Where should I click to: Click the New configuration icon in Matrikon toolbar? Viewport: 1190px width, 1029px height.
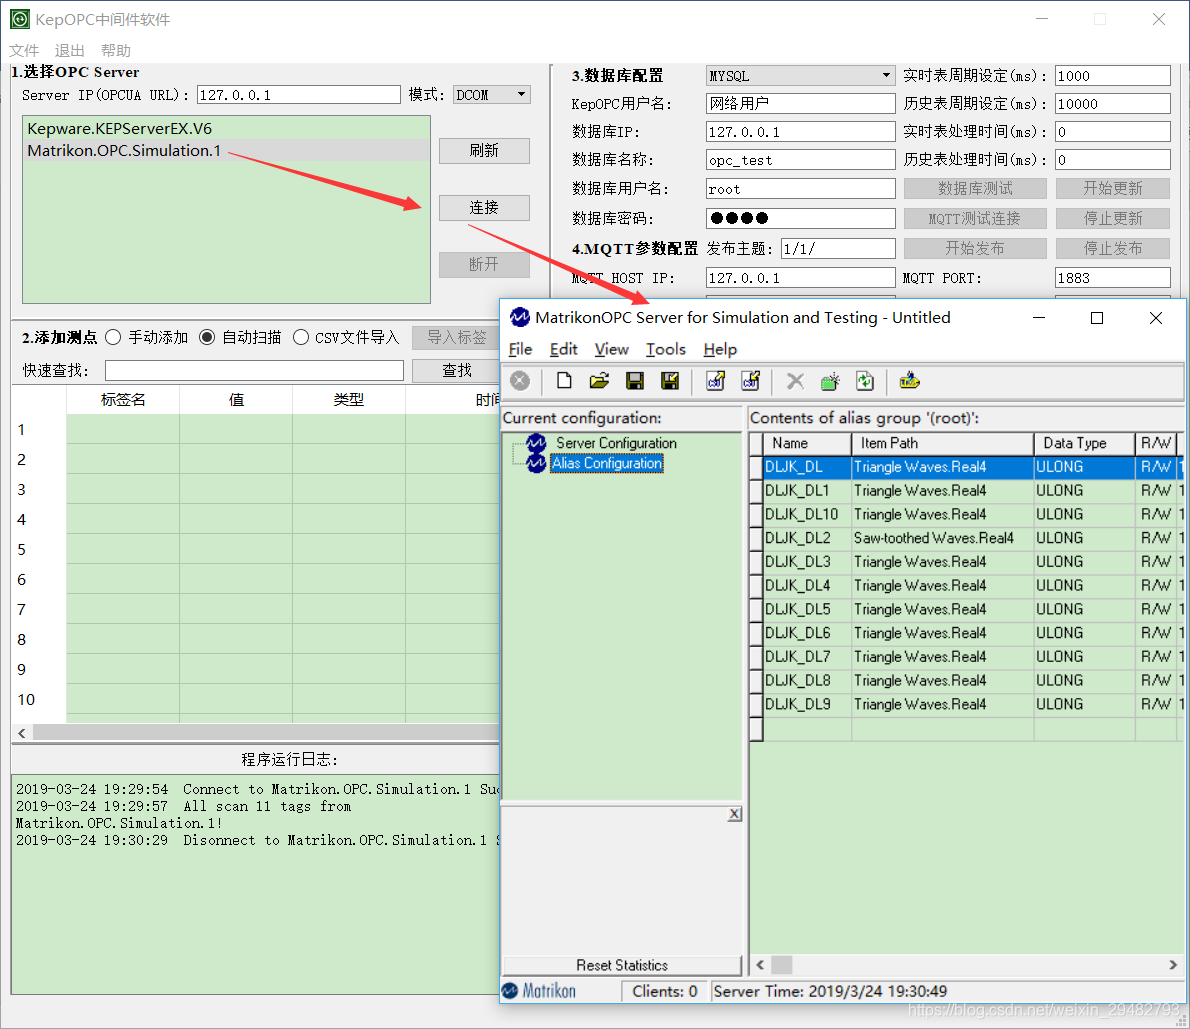pyautogui.click(x=564, y=381)
